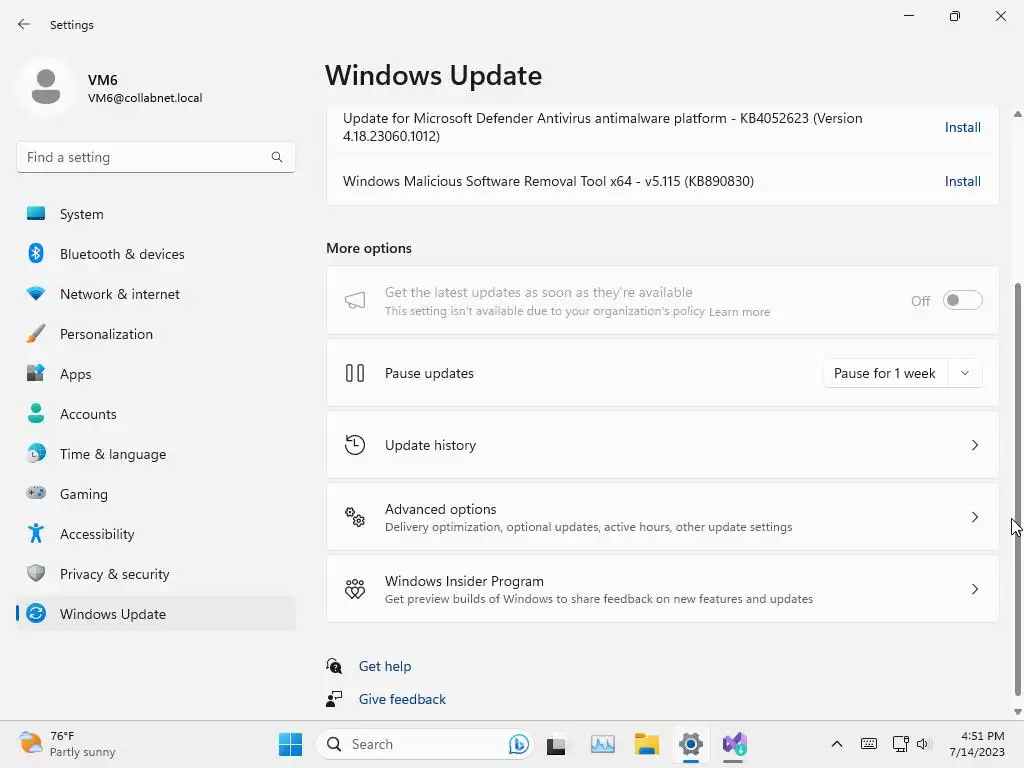
Task: Open the weather widget on taskbar
Action: coord(67,744)
